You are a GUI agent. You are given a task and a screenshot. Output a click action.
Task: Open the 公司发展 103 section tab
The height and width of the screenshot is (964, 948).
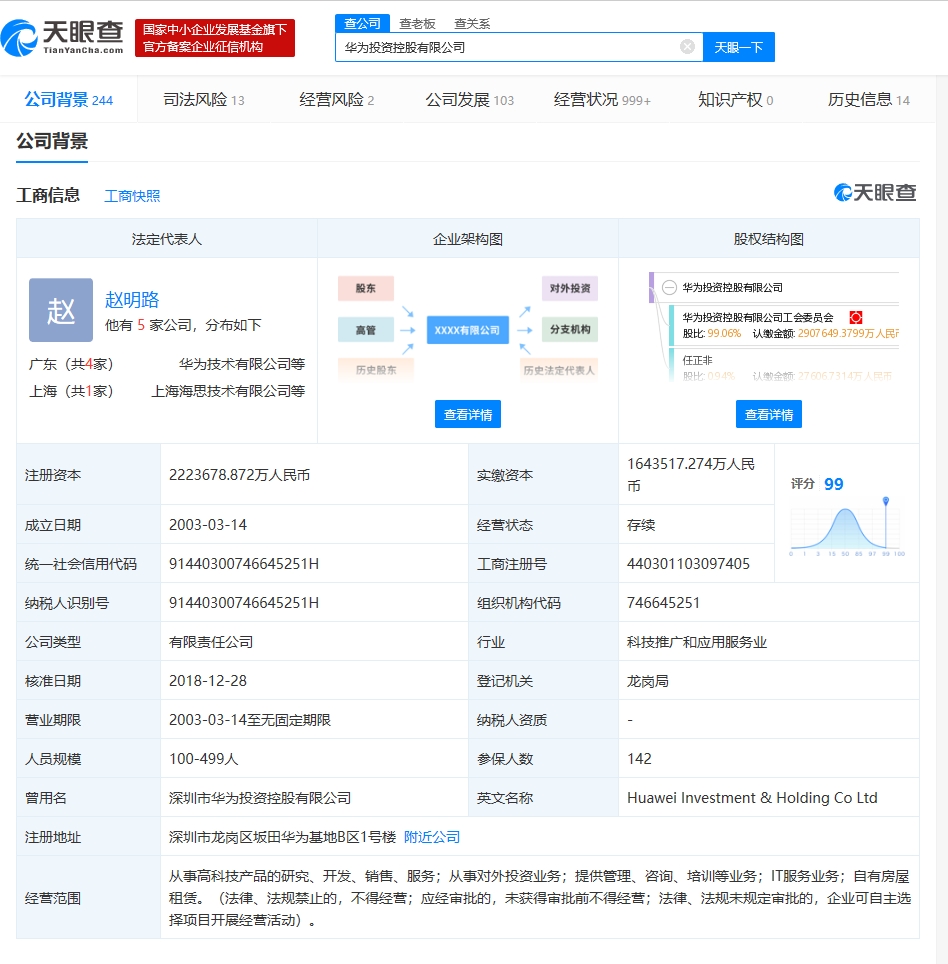[x=469, y=100]
